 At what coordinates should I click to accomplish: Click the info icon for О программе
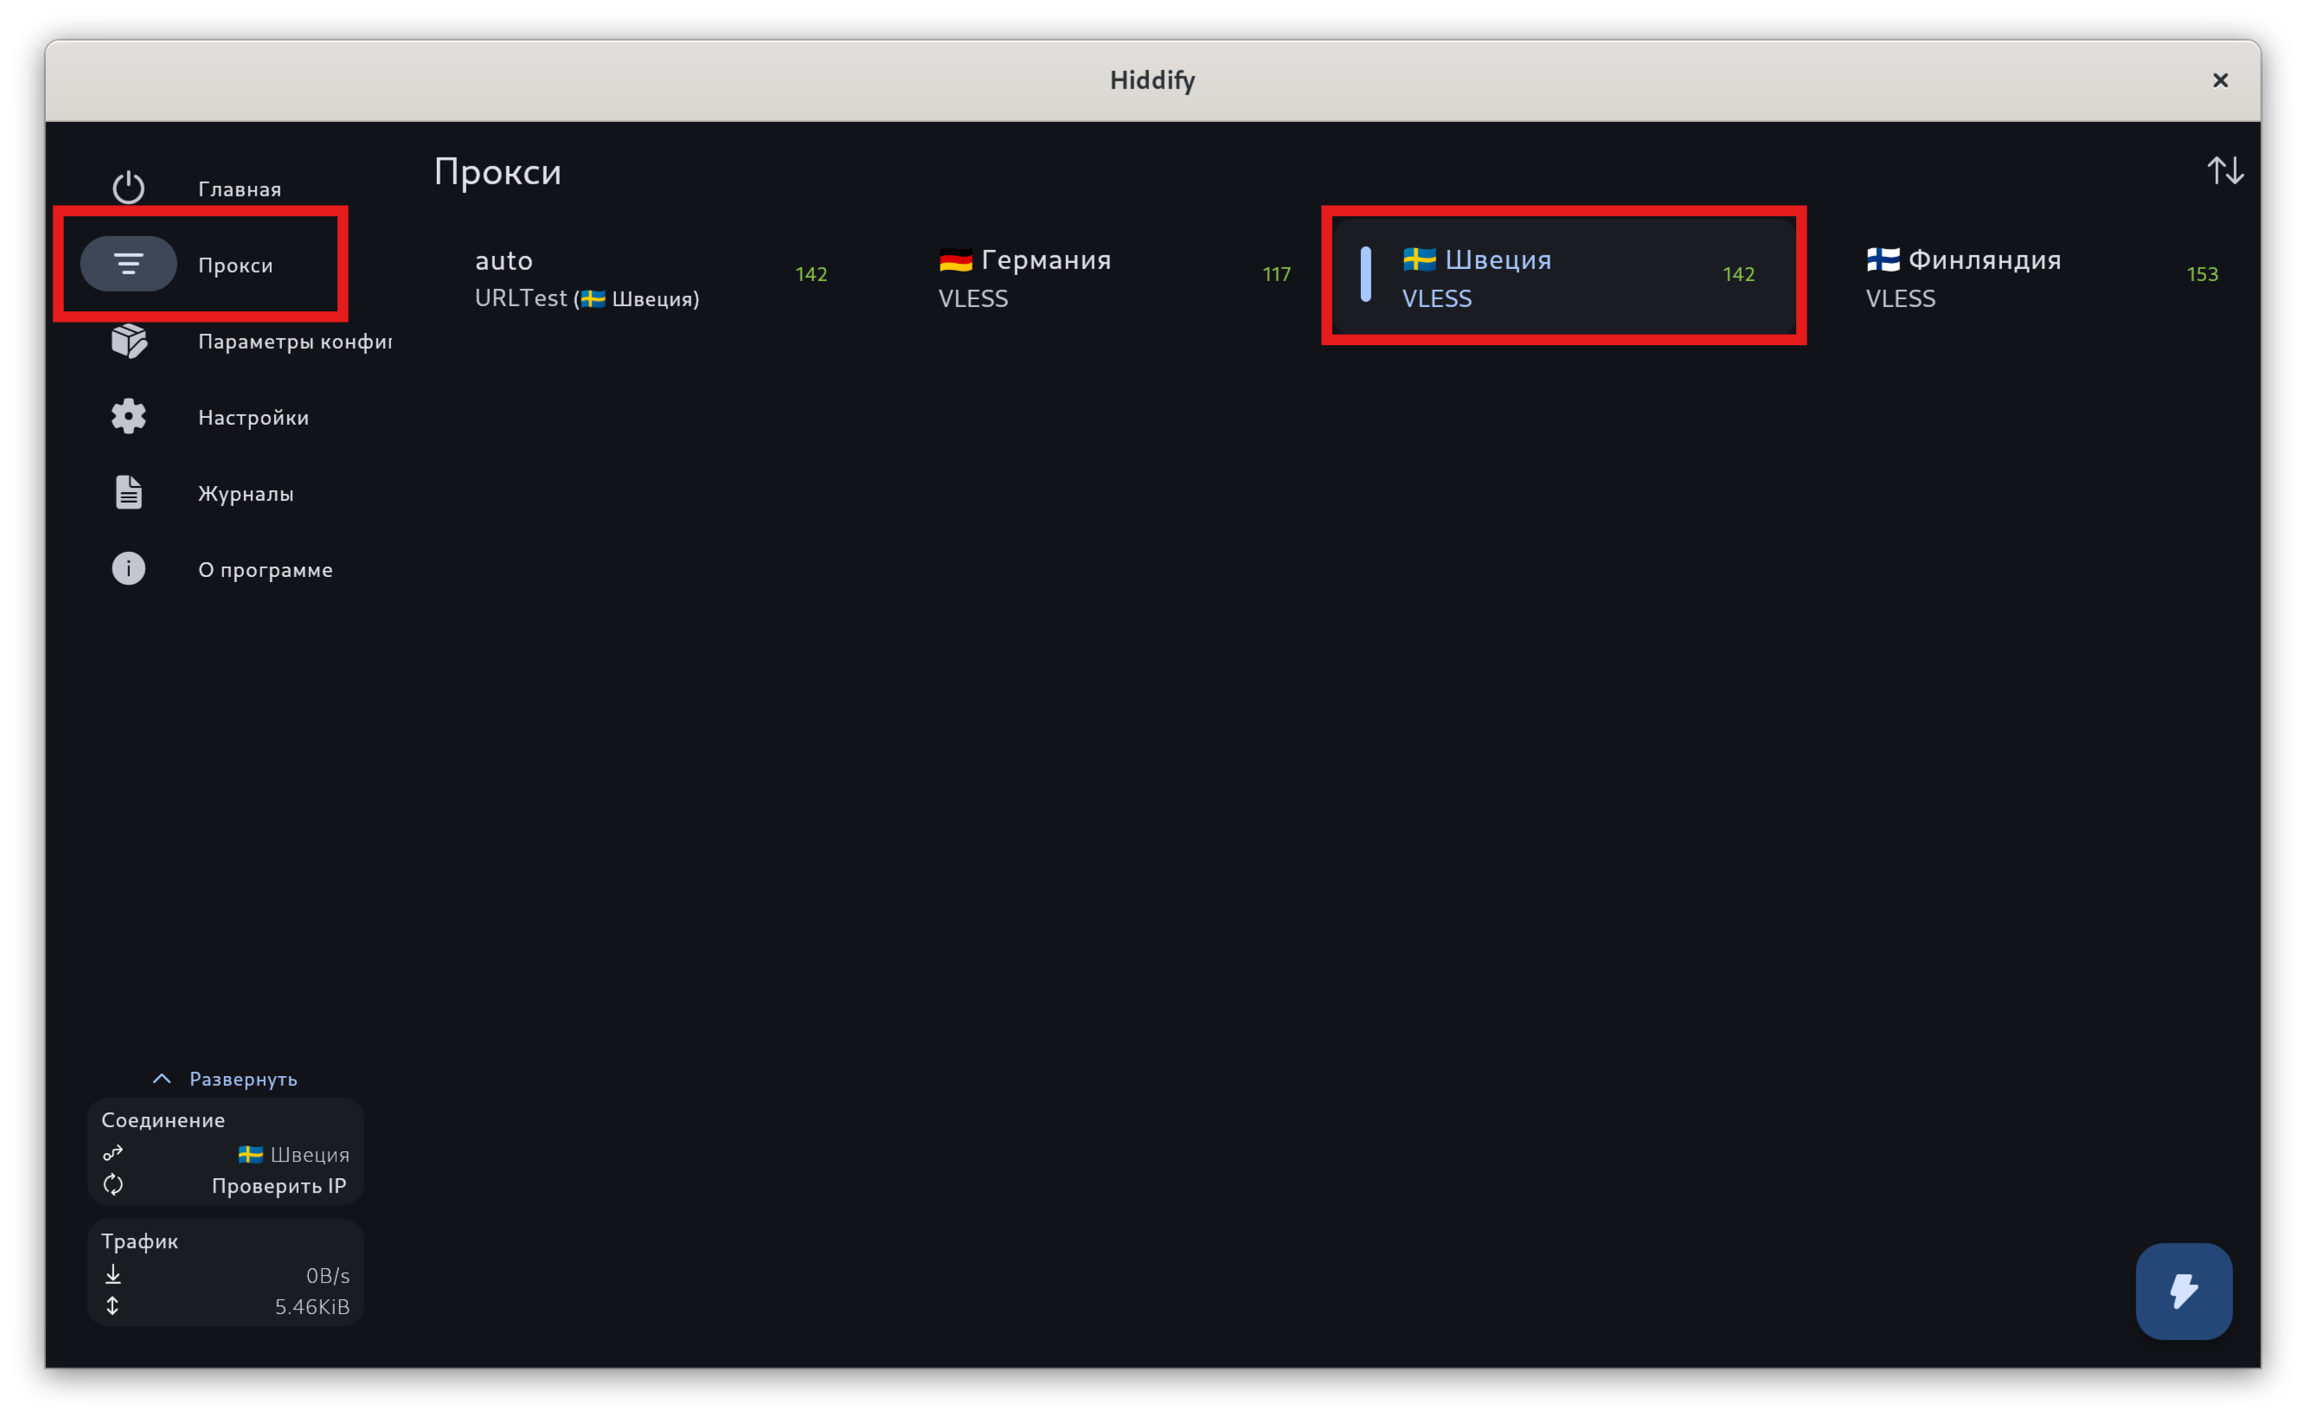pos(128,569)
